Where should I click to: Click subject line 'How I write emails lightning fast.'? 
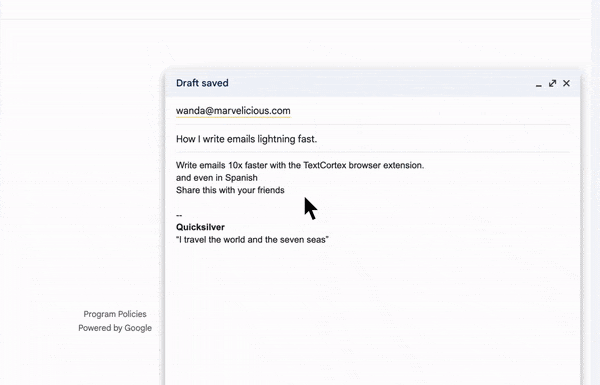246,139
